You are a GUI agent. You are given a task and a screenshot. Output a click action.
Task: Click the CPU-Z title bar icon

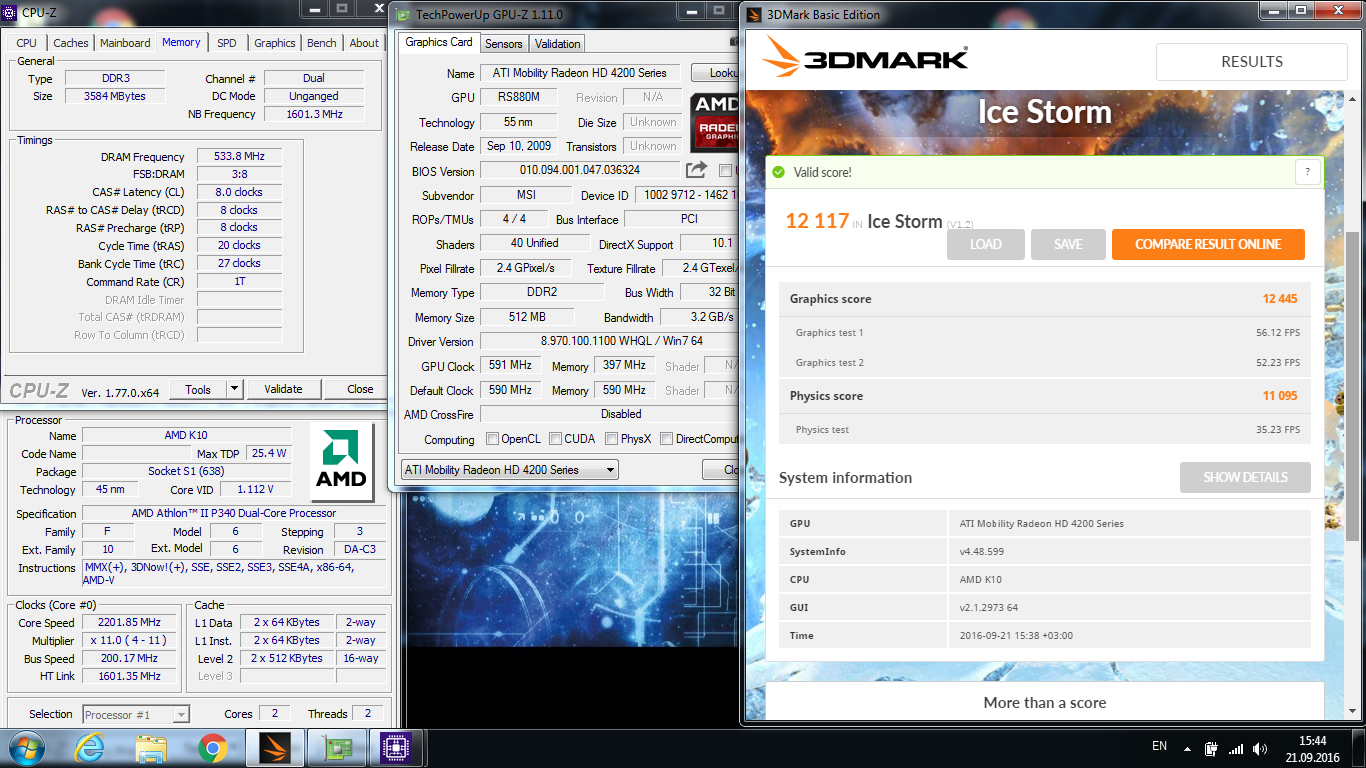(11, 13)
